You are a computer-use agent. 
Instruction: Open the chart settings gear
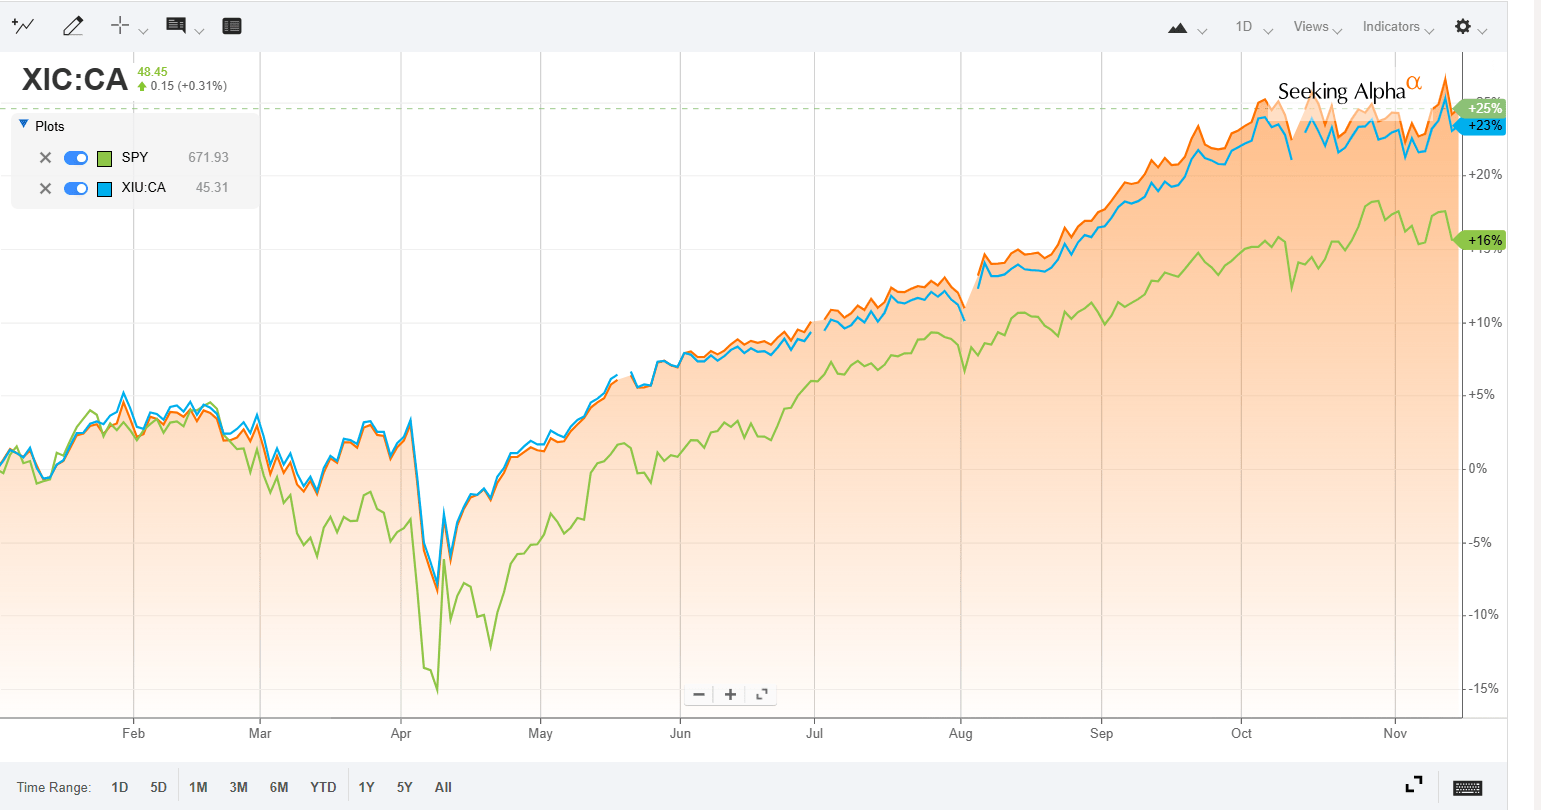(1461, 27)
